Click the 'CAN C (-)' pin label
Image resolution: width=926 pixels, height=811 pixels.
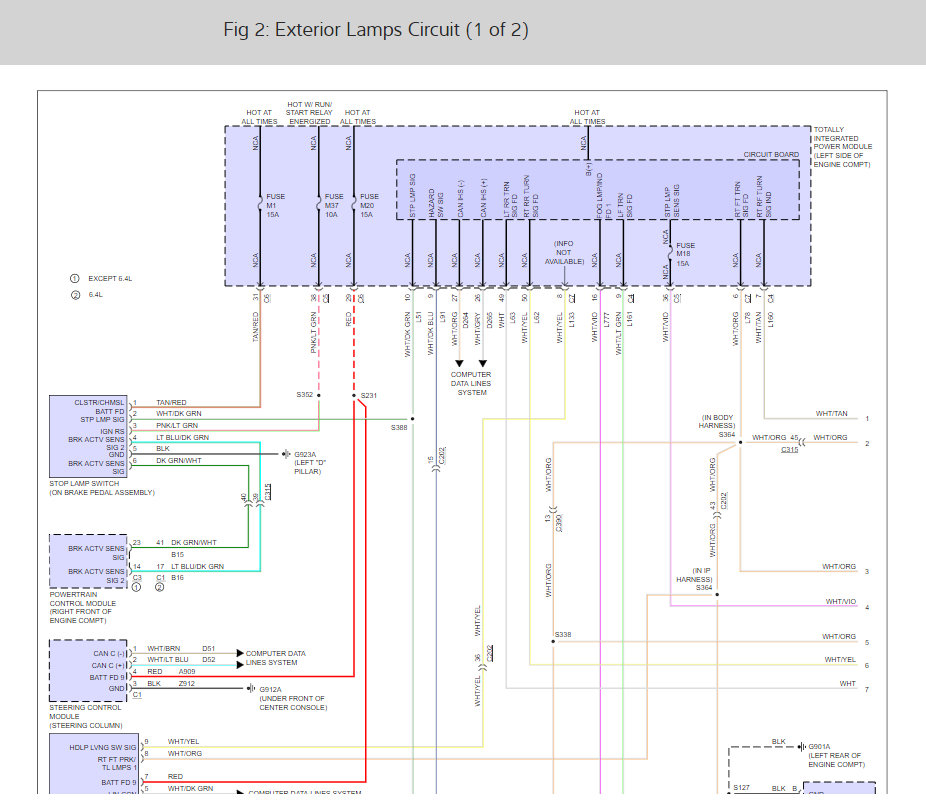(x=109, y=653)
